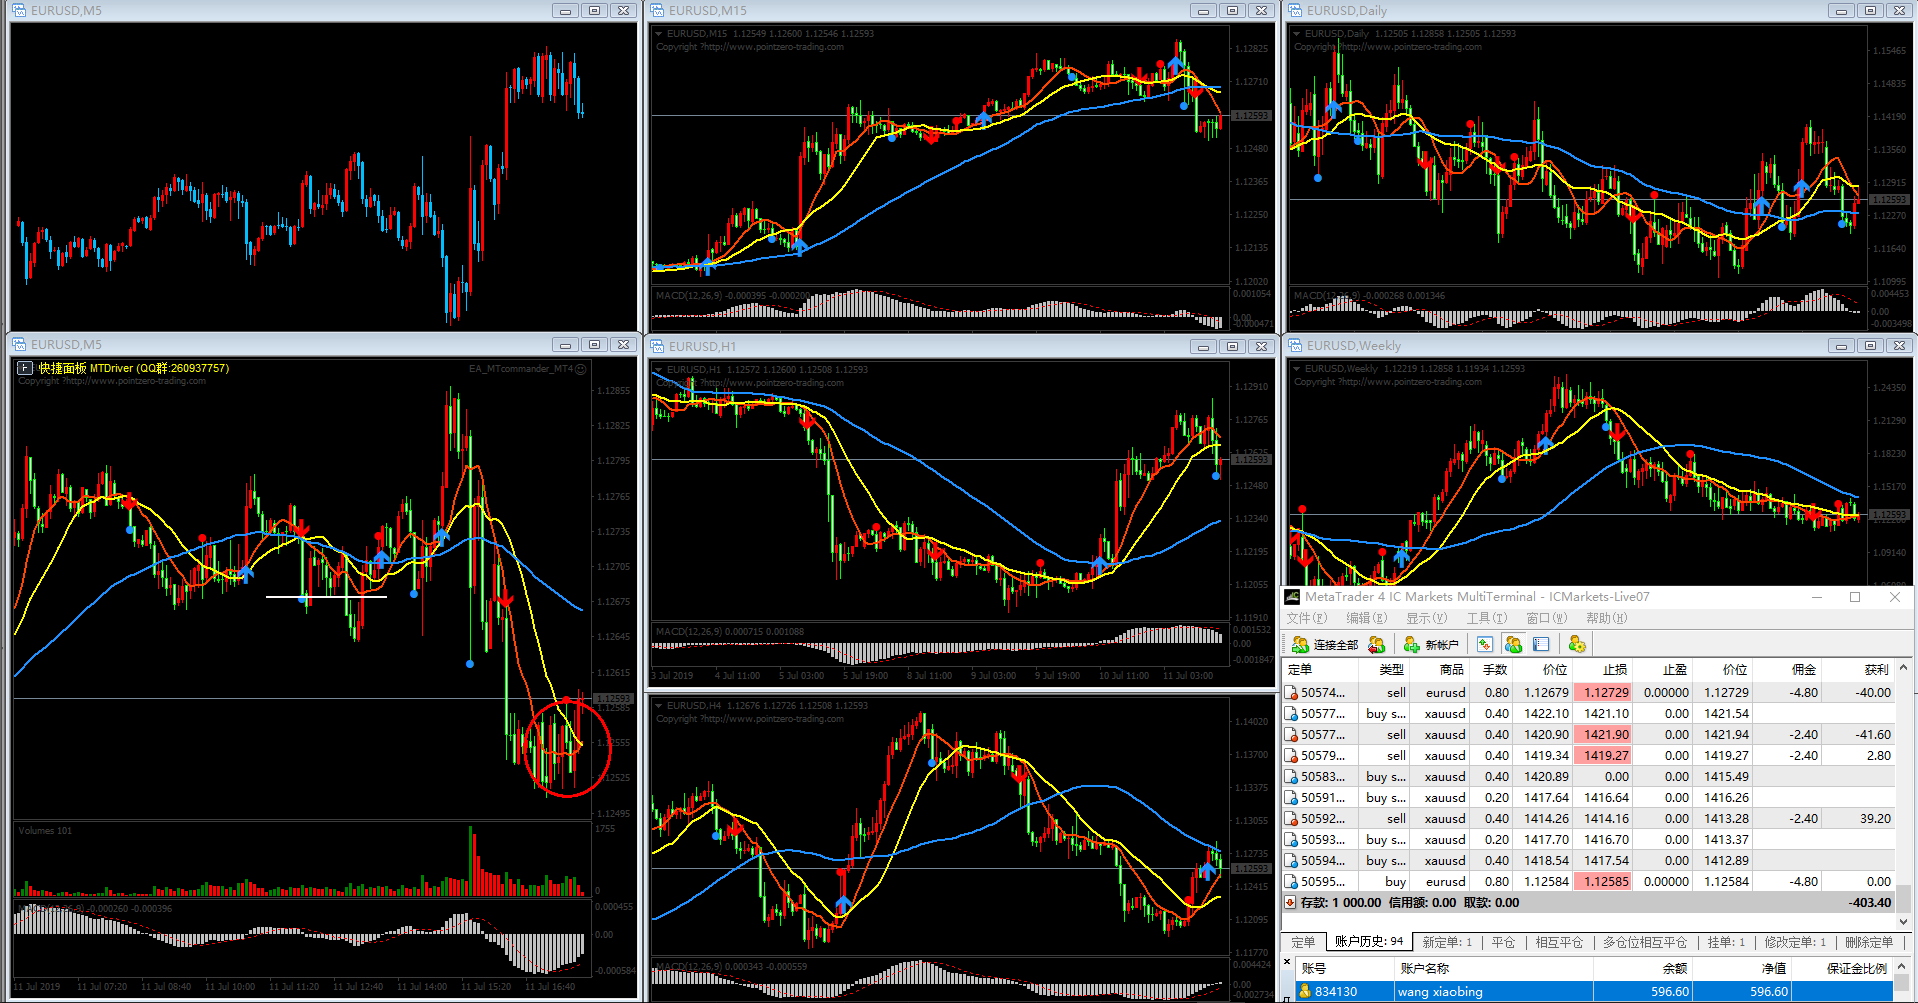Open the 相互平仓 close-by tab
The width and height of the screenshot is (1918, 1003).
pos(1559,942)
